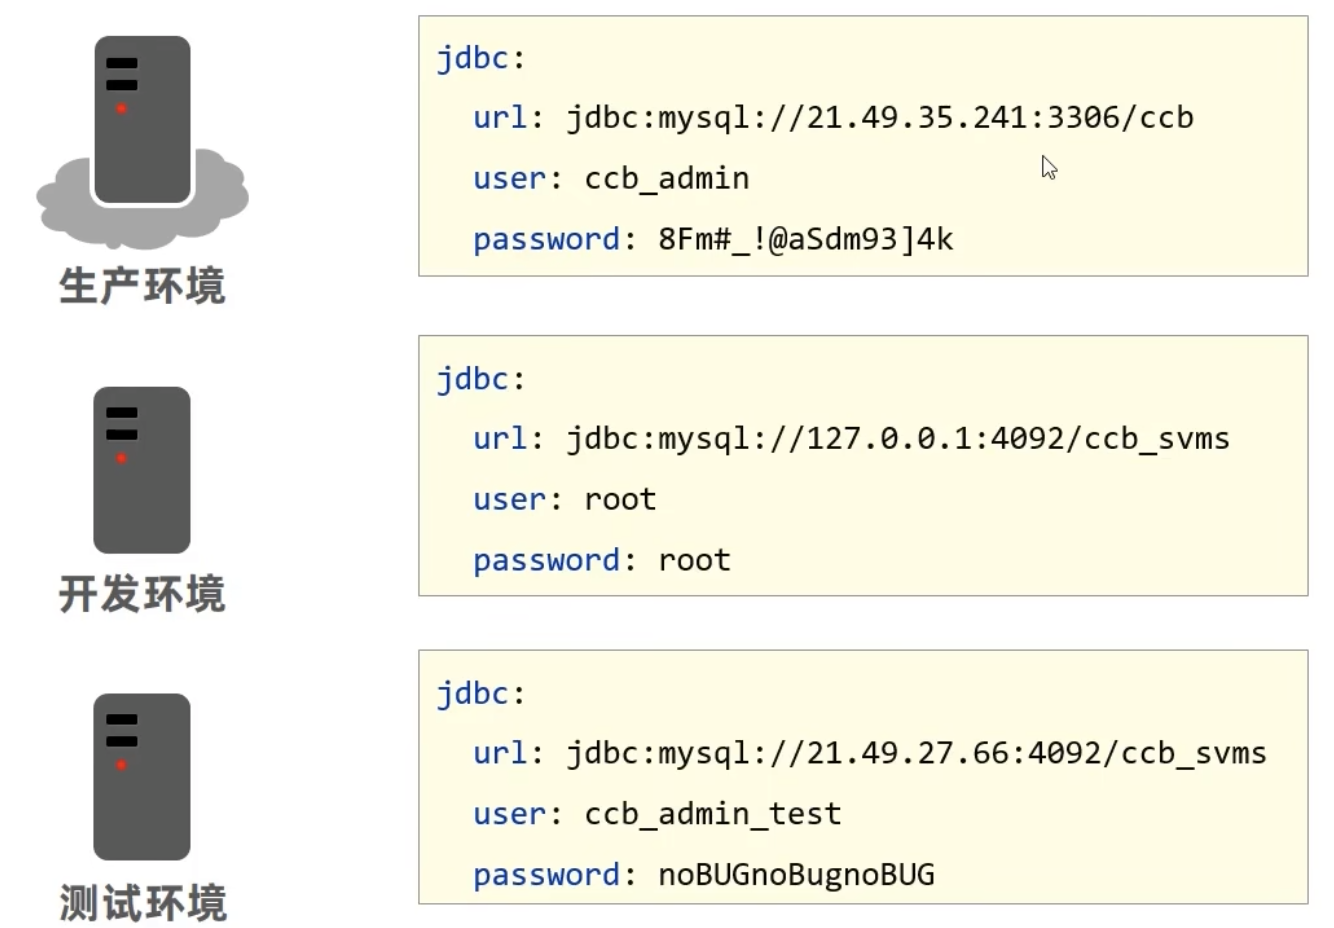Click the password: root line

[602, 561]
